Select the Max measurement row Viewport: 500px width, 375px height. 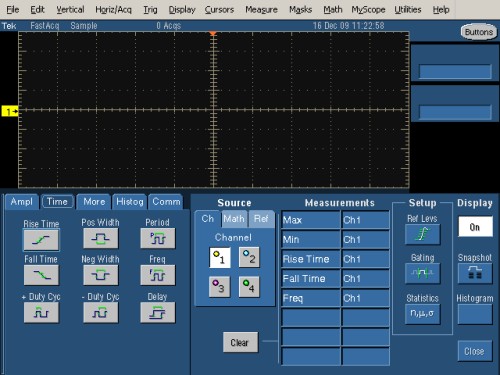[x=311, y=220]
